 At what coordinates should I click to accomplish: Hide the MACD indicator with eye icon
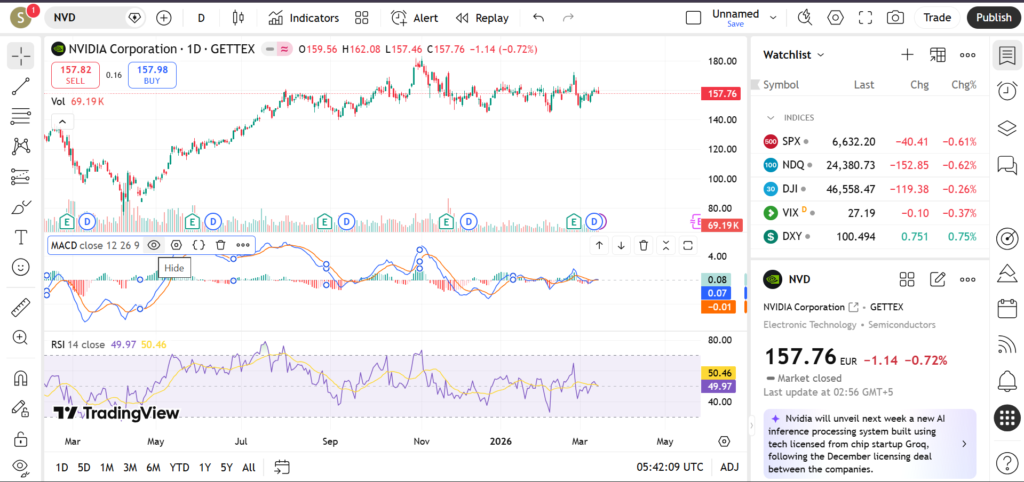point(154,244)
